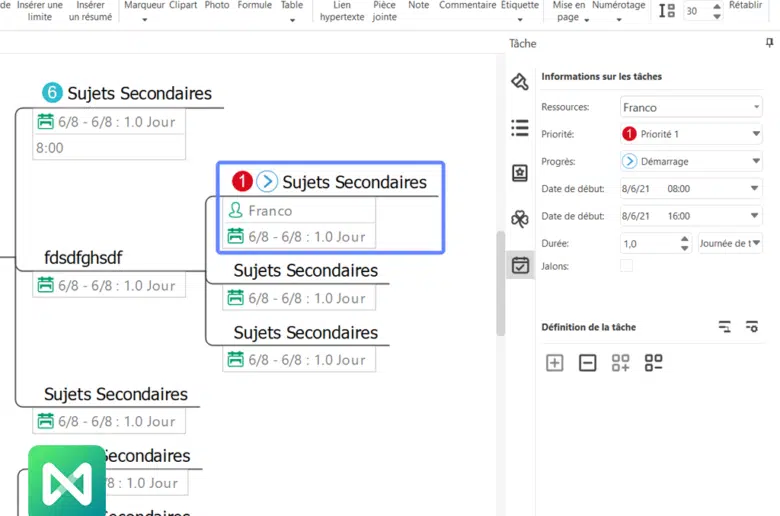Click the Lien hypertexte button

[x=342, y=11]
